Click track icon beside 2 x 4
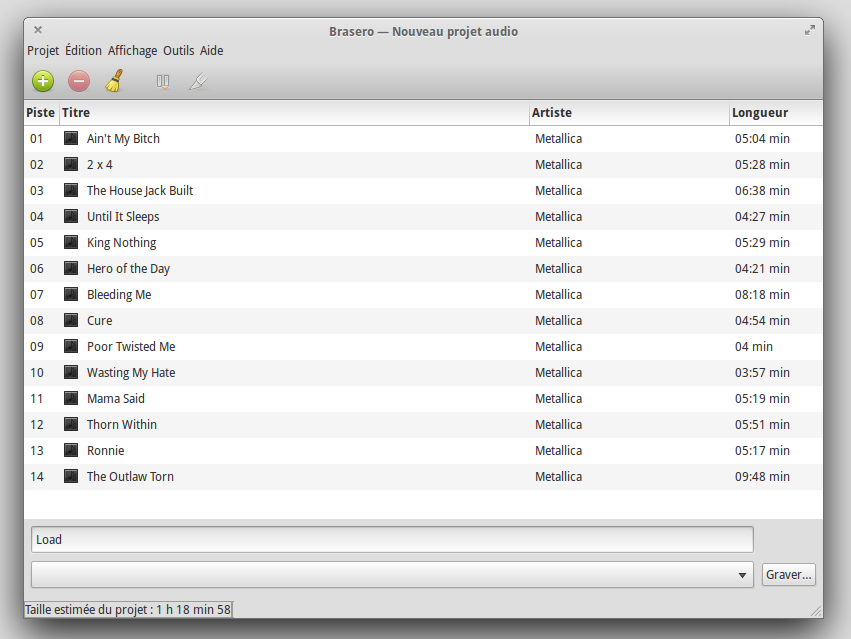 [x=71, y=164]
